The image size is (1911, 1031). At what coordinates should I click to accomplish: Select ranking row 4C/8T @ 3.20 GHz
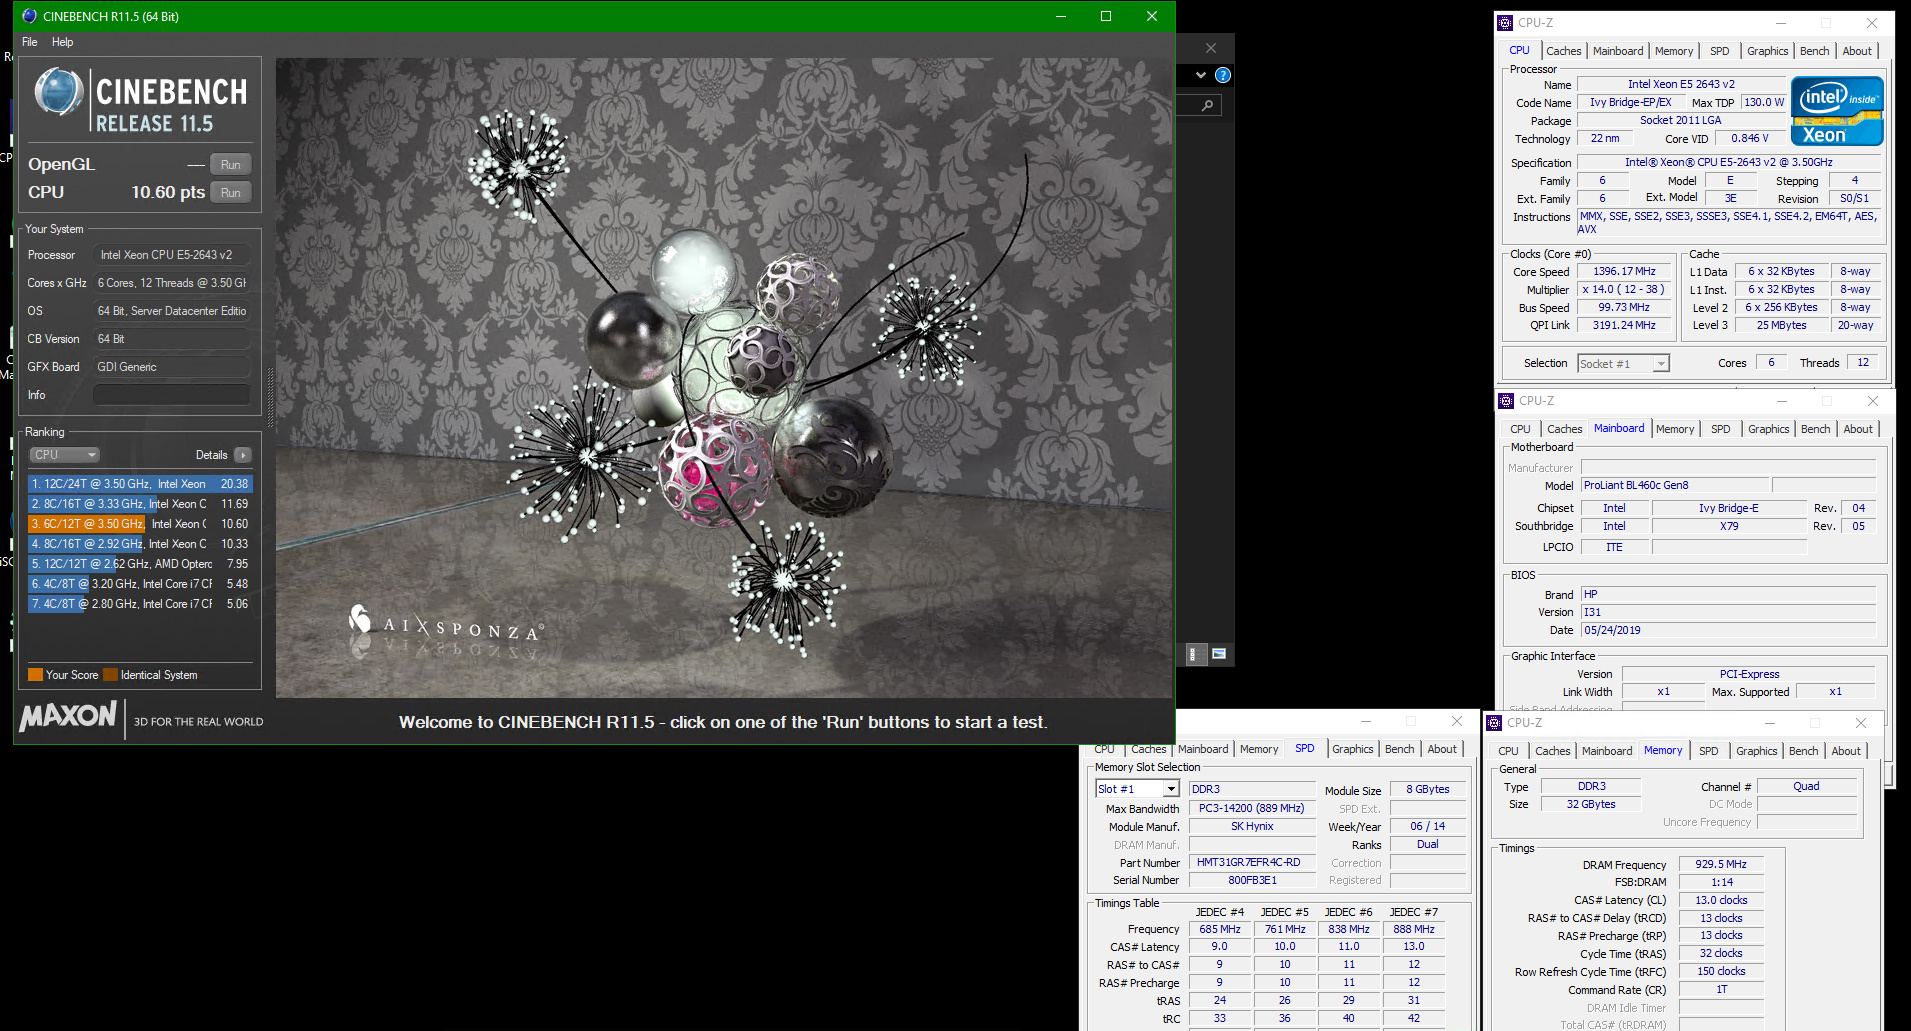pyautogui.click(x=140, y=584)
